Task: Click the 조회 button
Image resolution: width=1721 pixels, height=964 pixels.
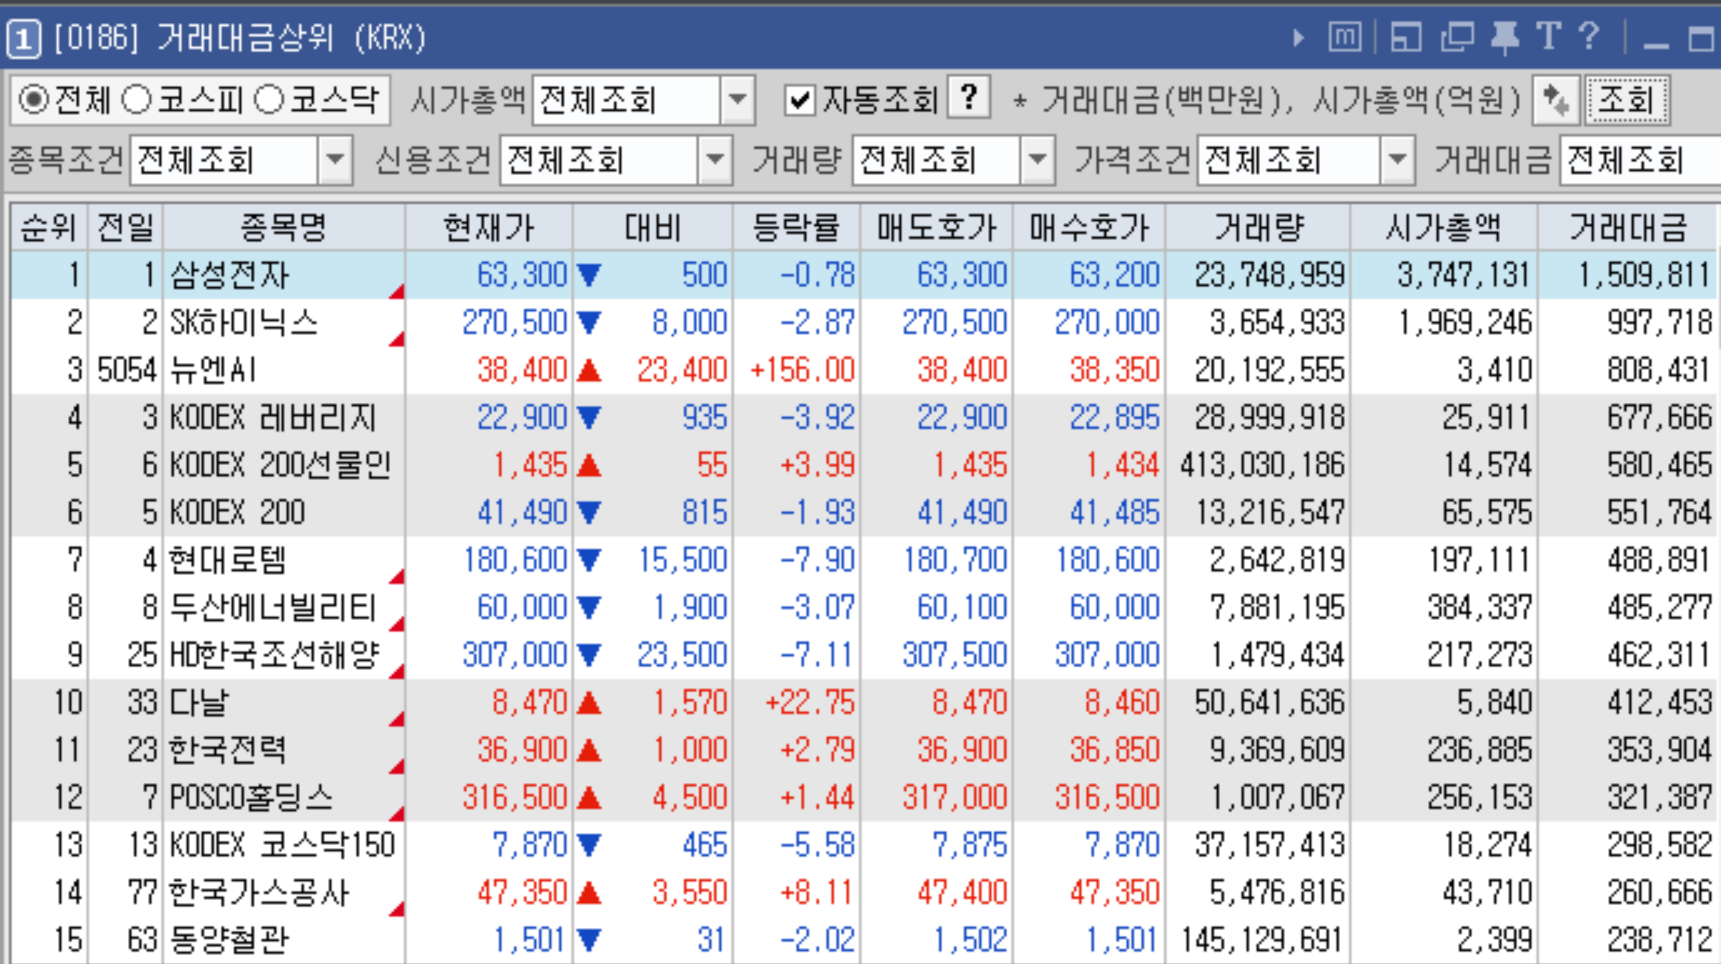Action: click(1626, 100)
